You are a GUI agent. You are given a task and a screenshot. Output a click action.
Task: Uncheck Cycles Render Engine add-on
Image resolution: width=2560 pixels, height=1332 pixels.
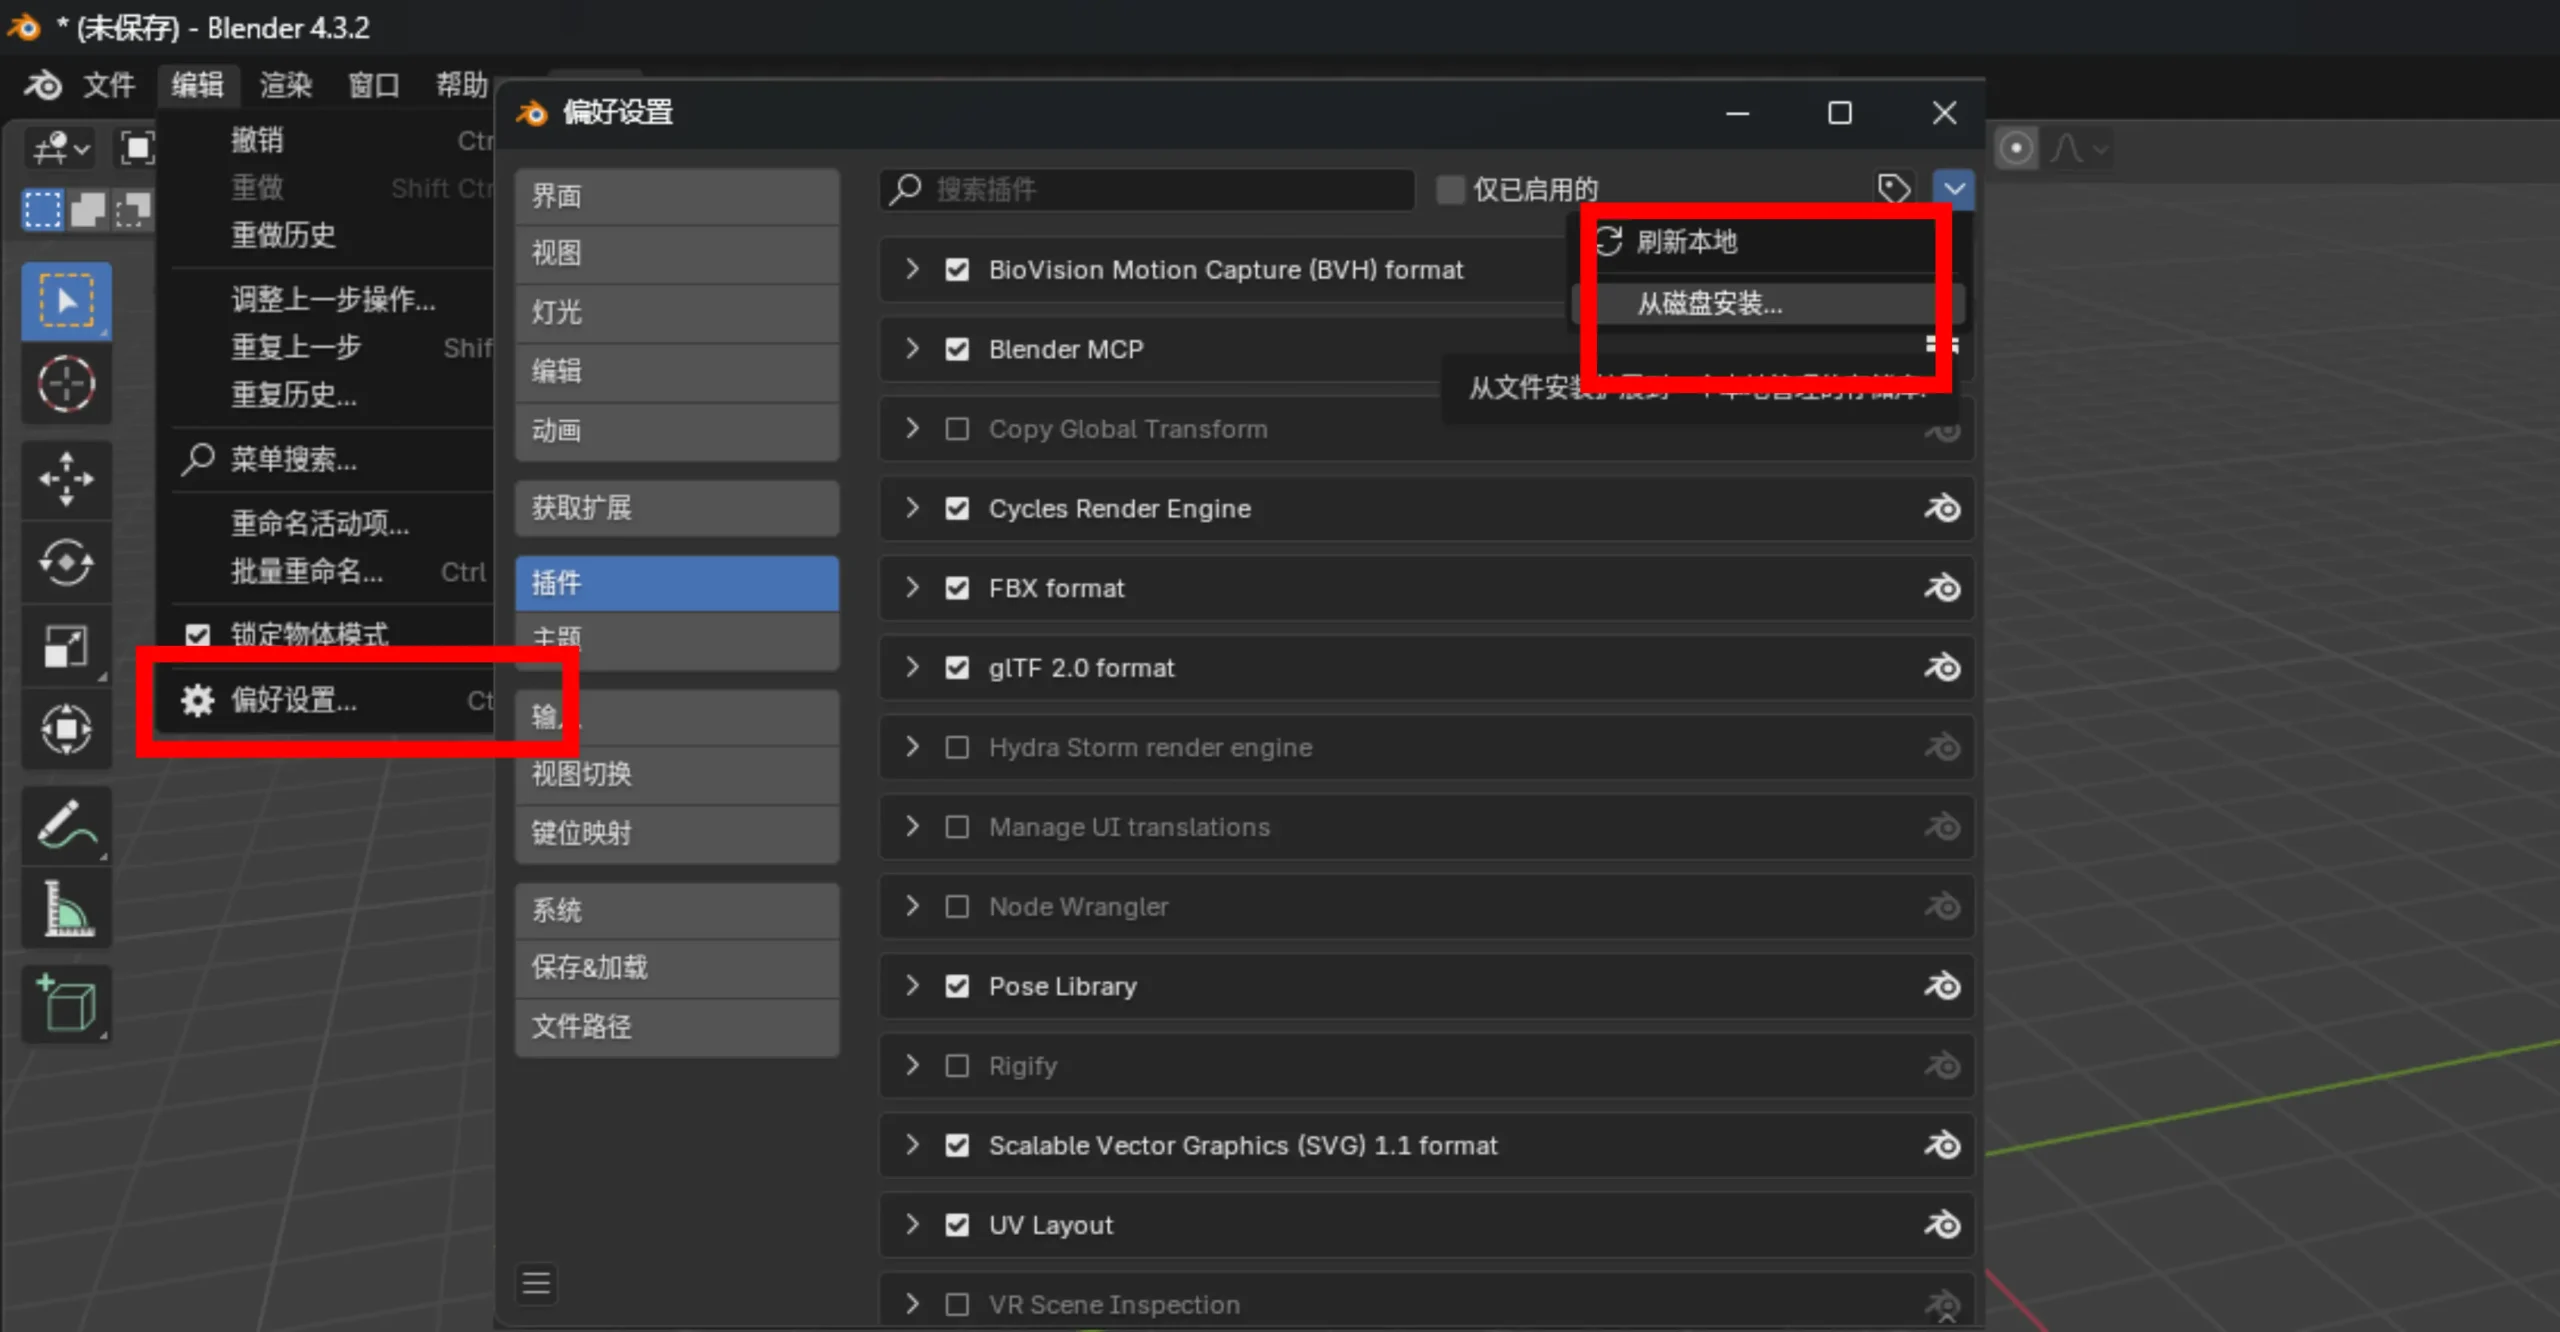957,509
